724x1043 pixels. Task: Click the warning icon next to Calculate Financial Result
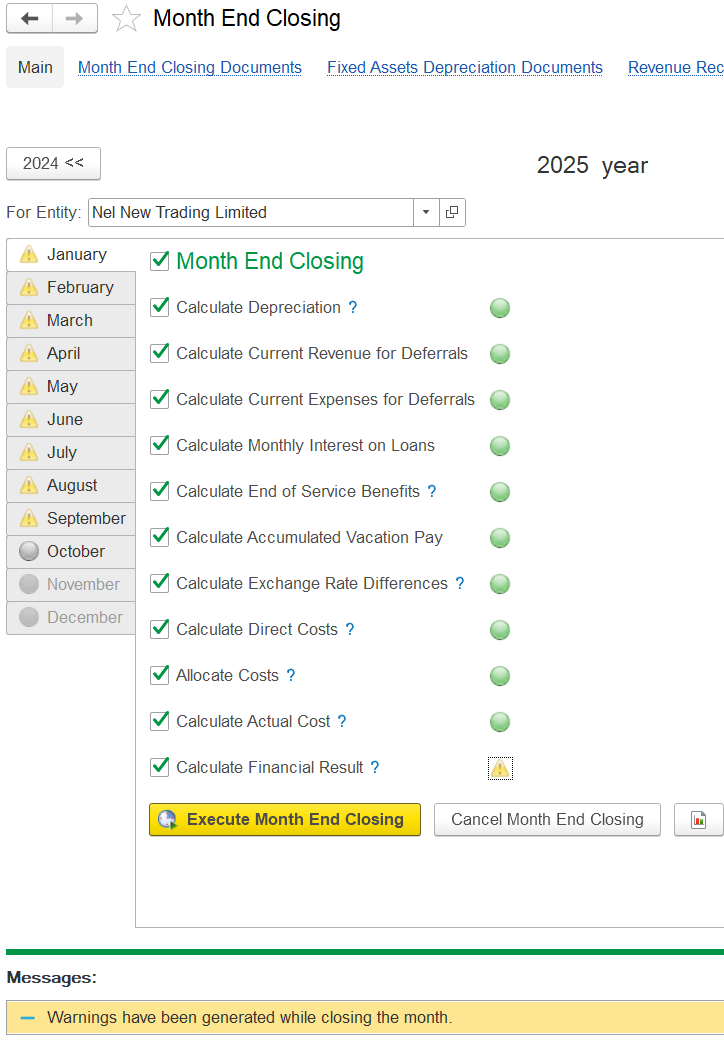coord(500,768)
